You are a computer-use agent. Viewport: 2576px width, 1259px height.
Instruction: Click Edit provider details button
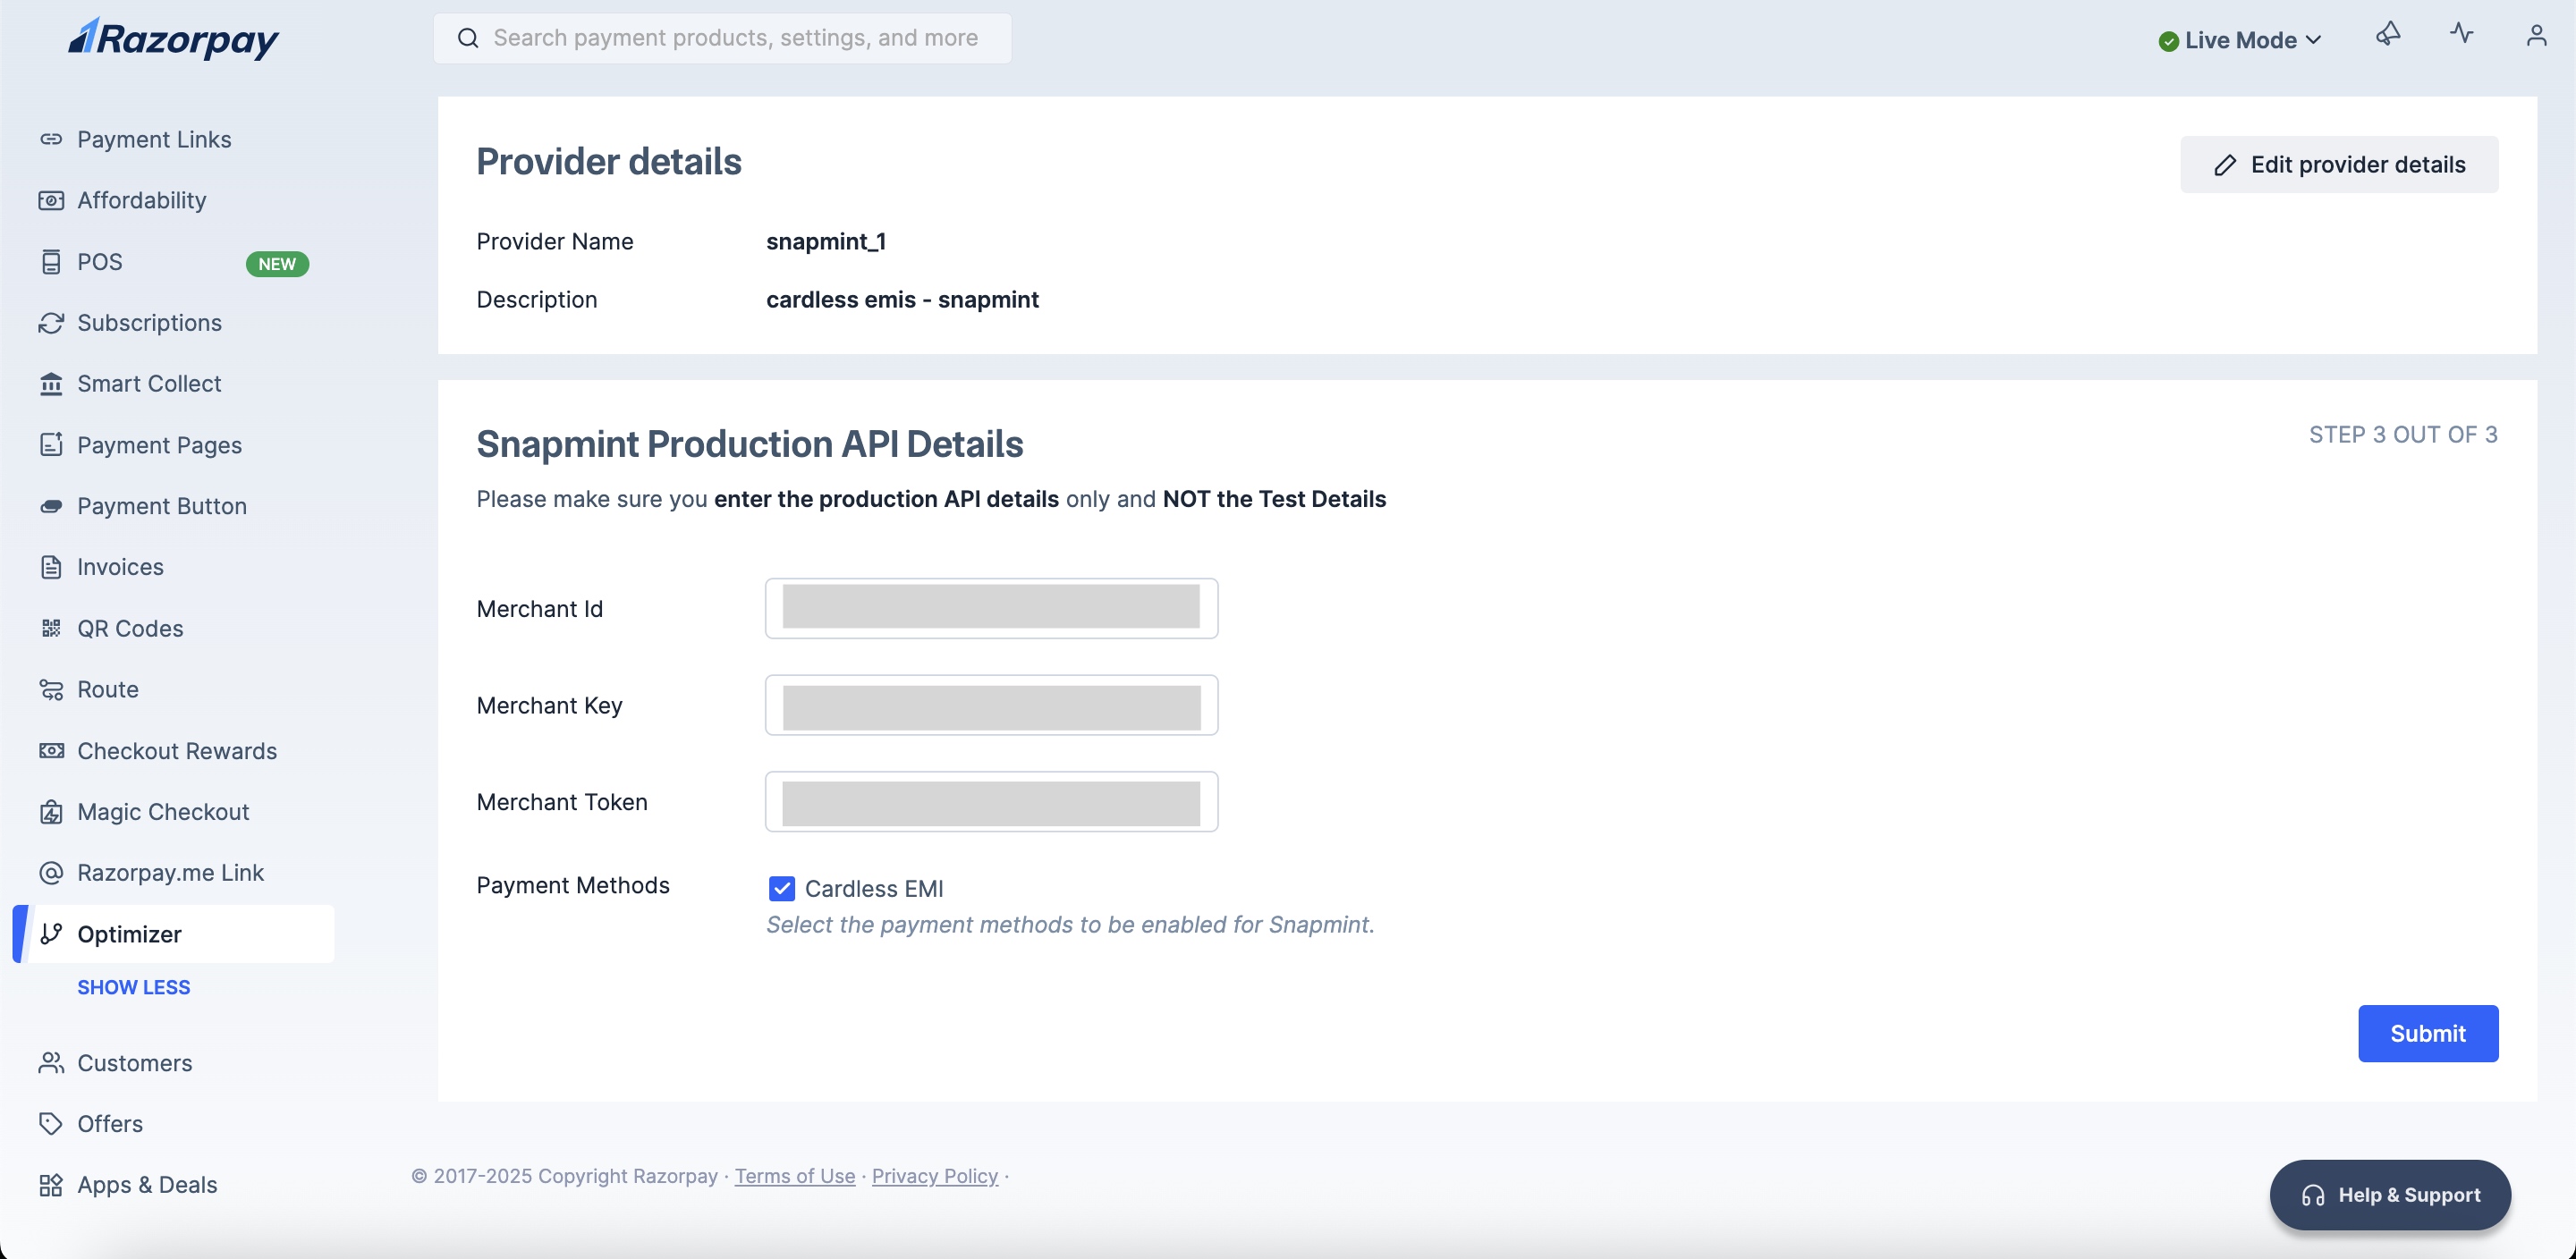point(2339,165)
